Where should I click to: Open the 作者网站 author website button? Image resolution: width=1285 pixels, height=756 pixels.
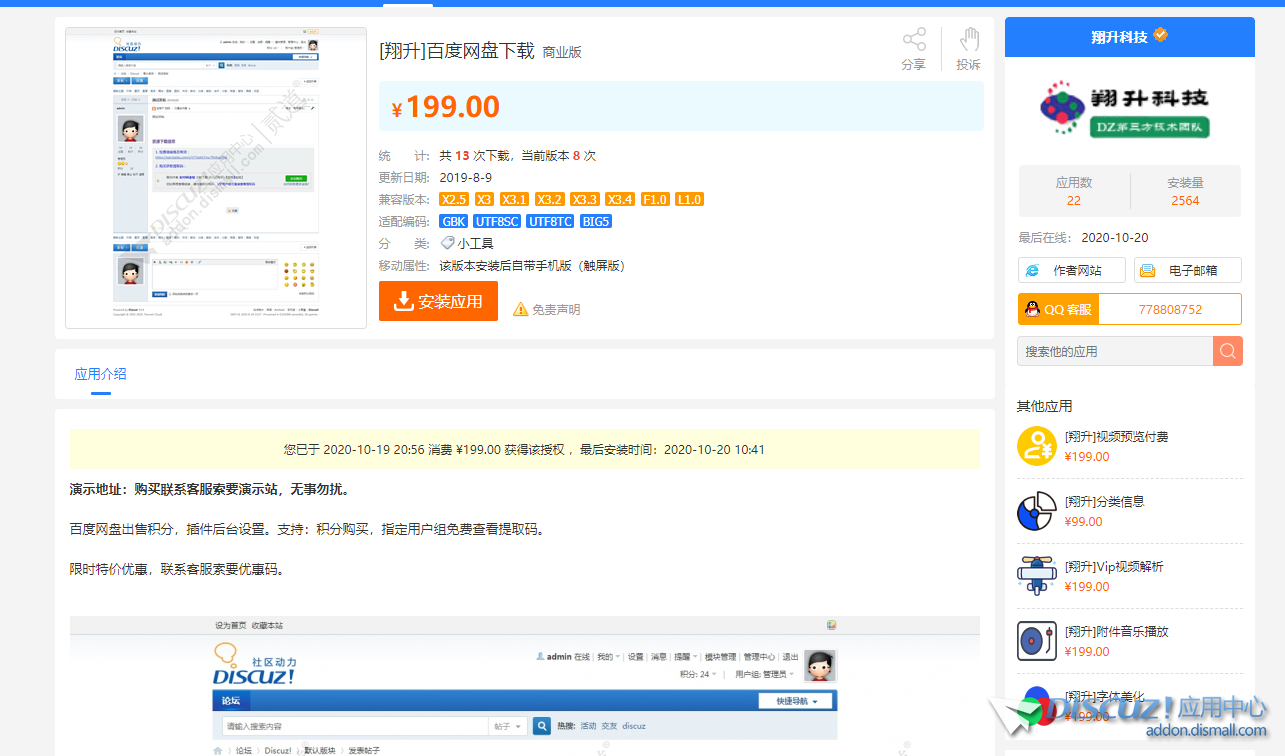click(1072, 270)
